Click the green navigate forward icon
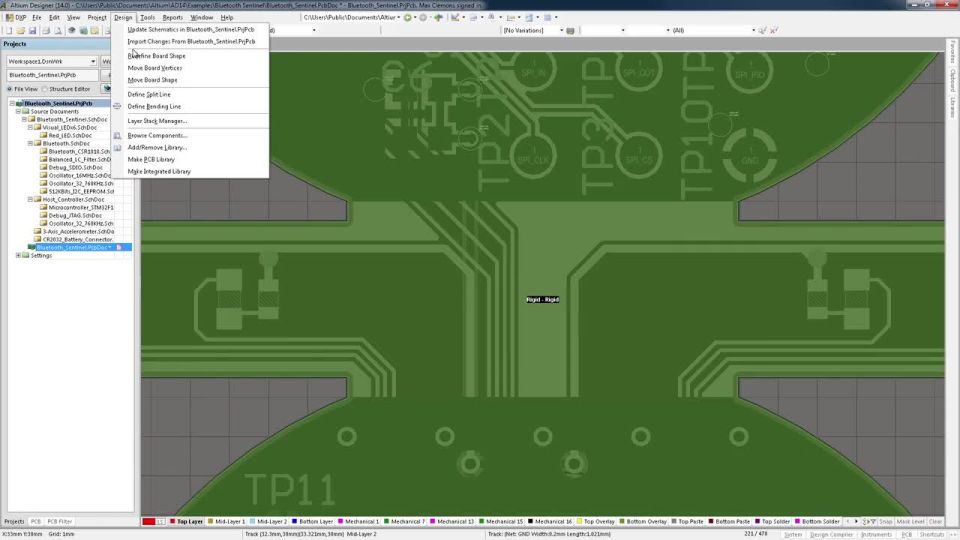 pyautogui.click(x=407, y=18)
